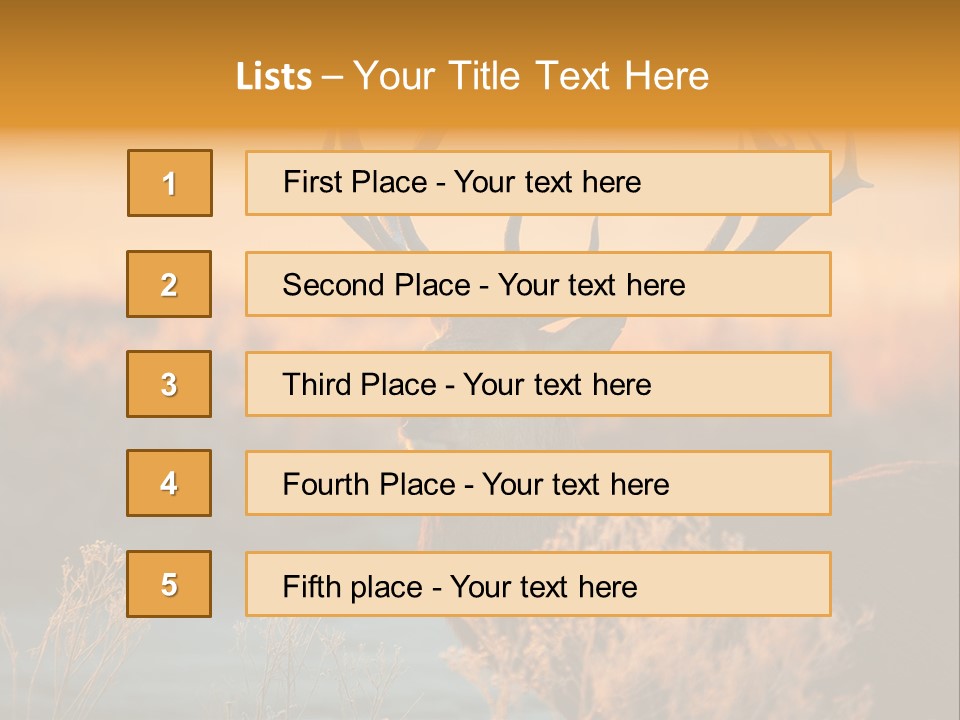Click the number 5 square
This screenshot has height=720, width=960.
tap(169, 584)
